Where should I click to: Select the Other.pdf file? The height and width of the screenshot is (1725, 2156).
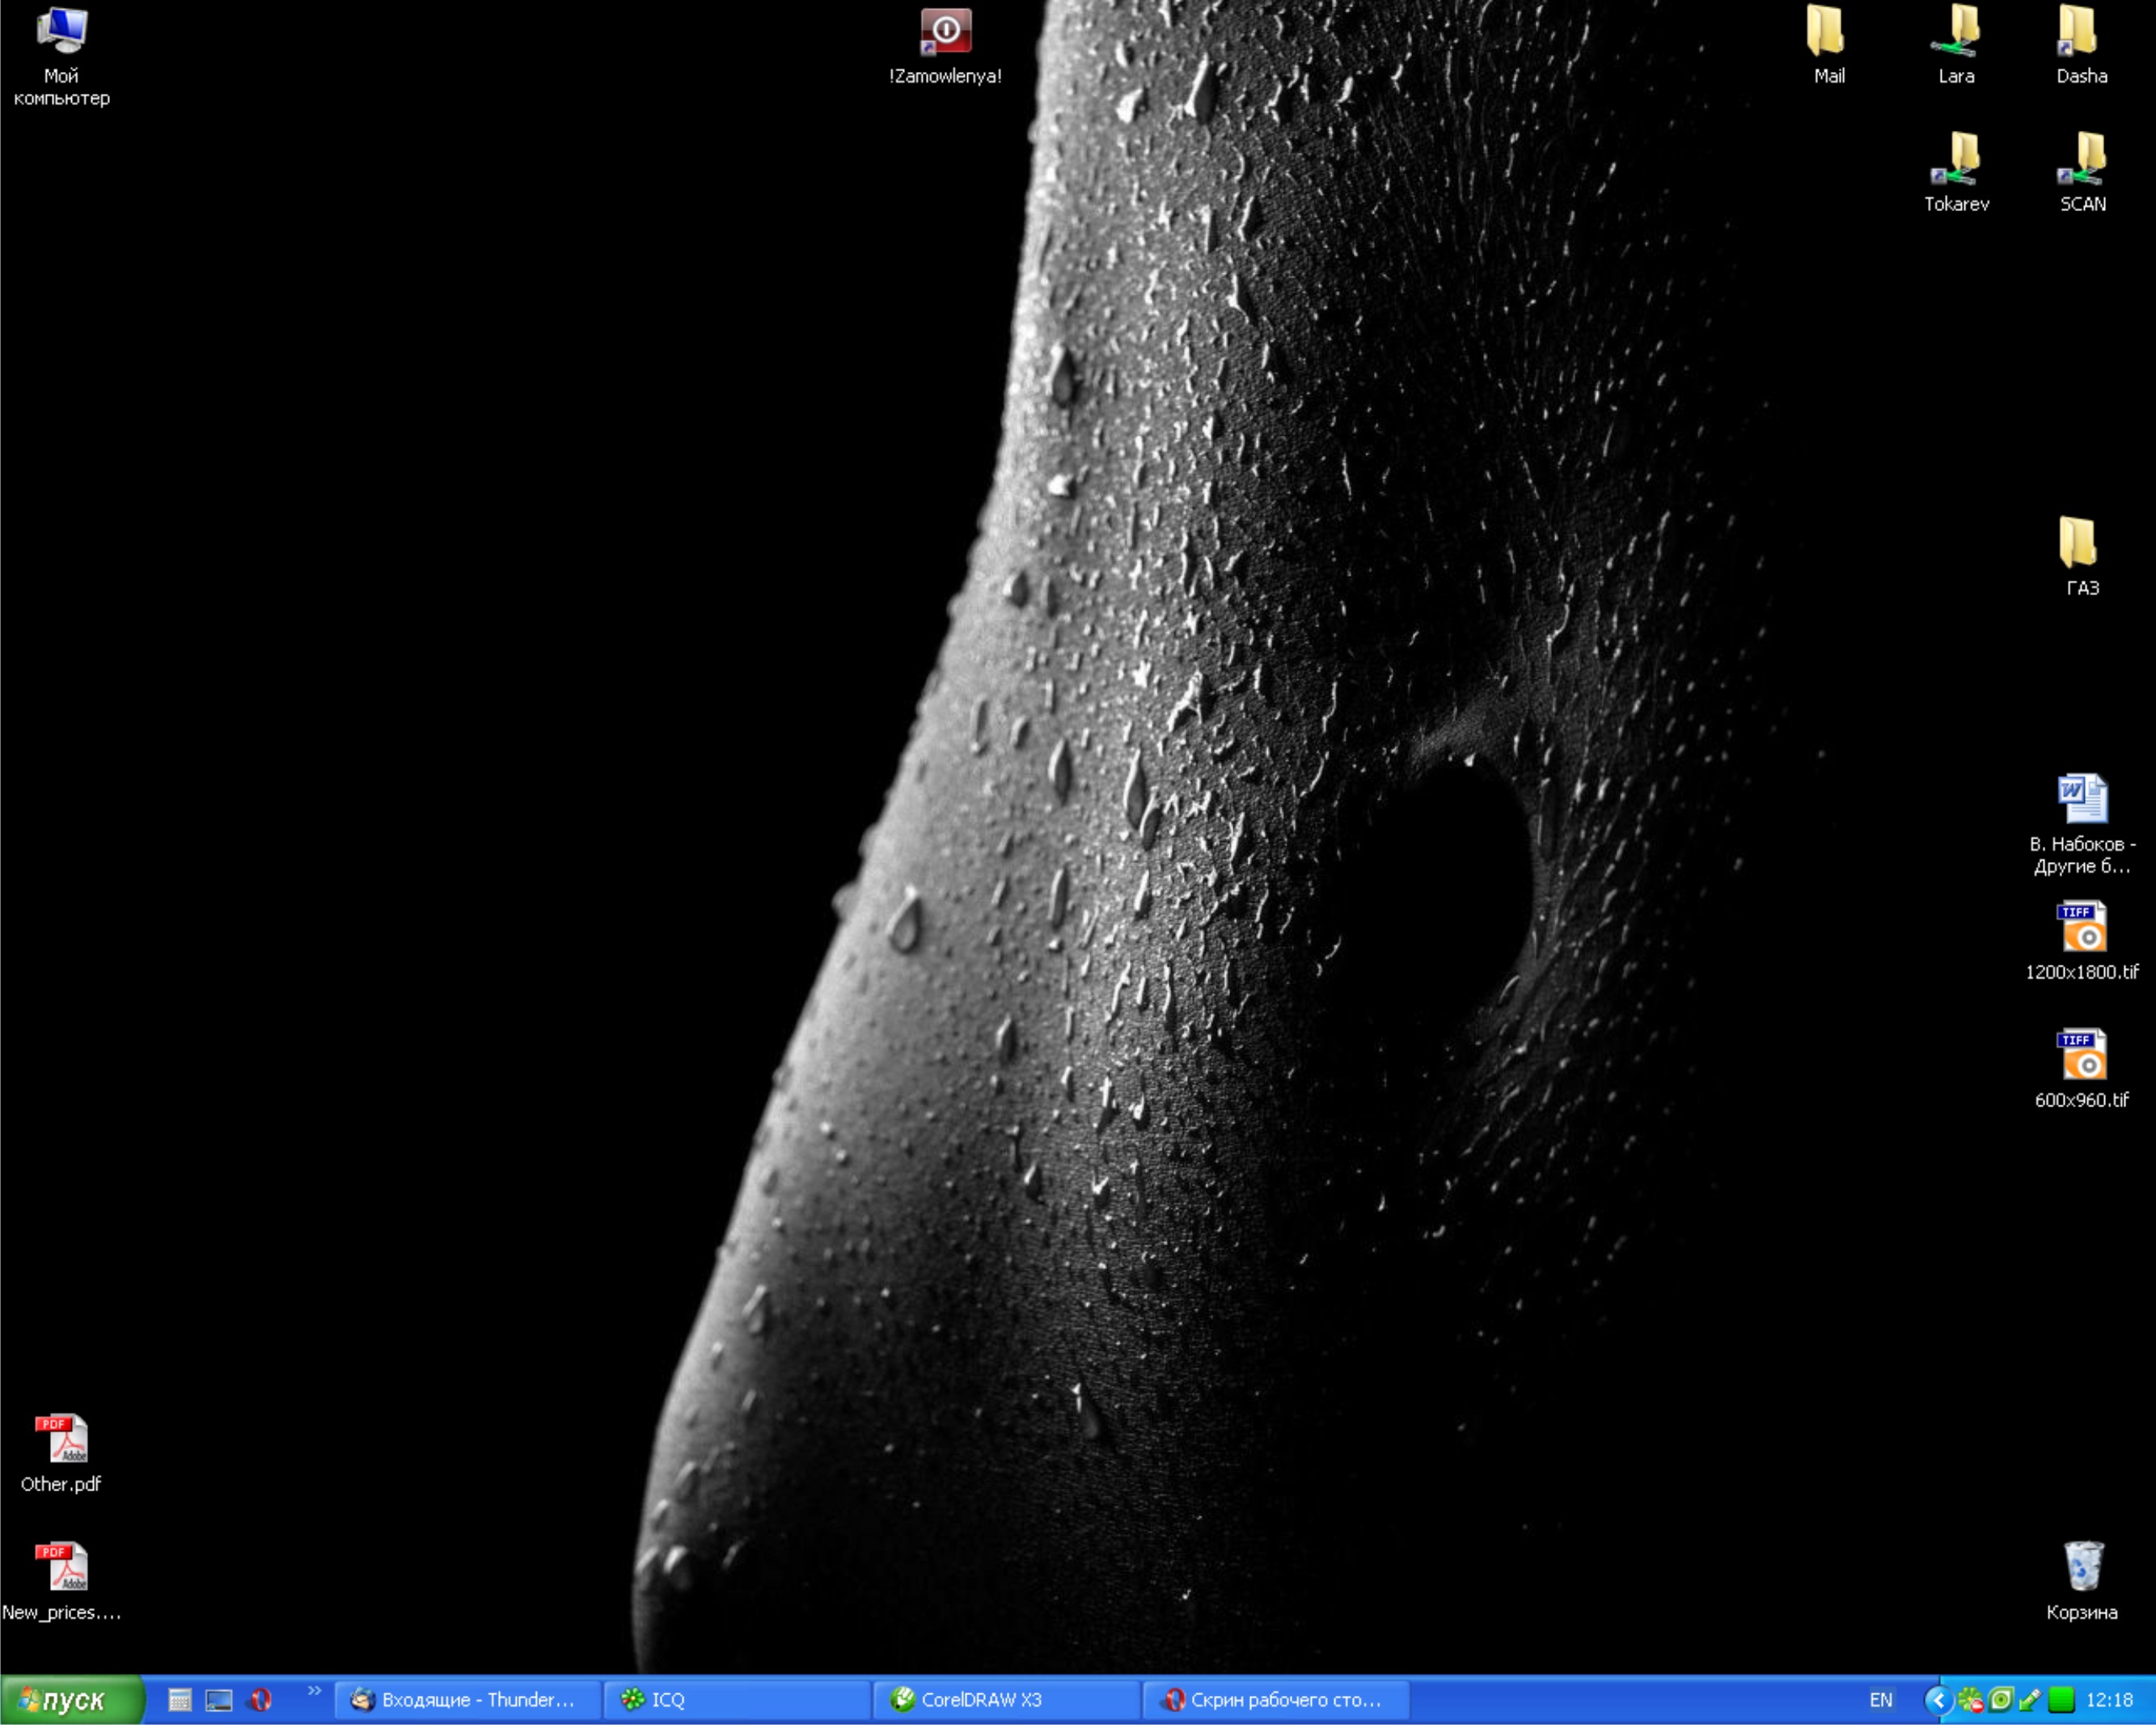click(x=62, y=1440)
